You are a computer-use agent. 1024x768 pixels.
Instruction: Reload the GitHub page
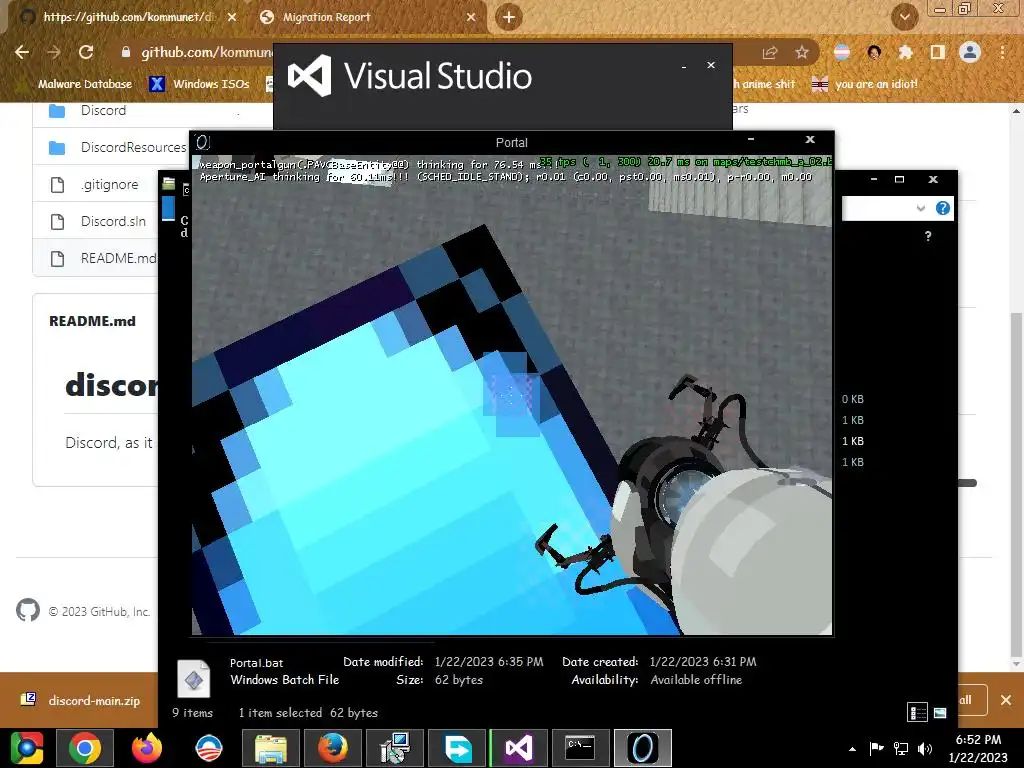(x=86, y=52)
